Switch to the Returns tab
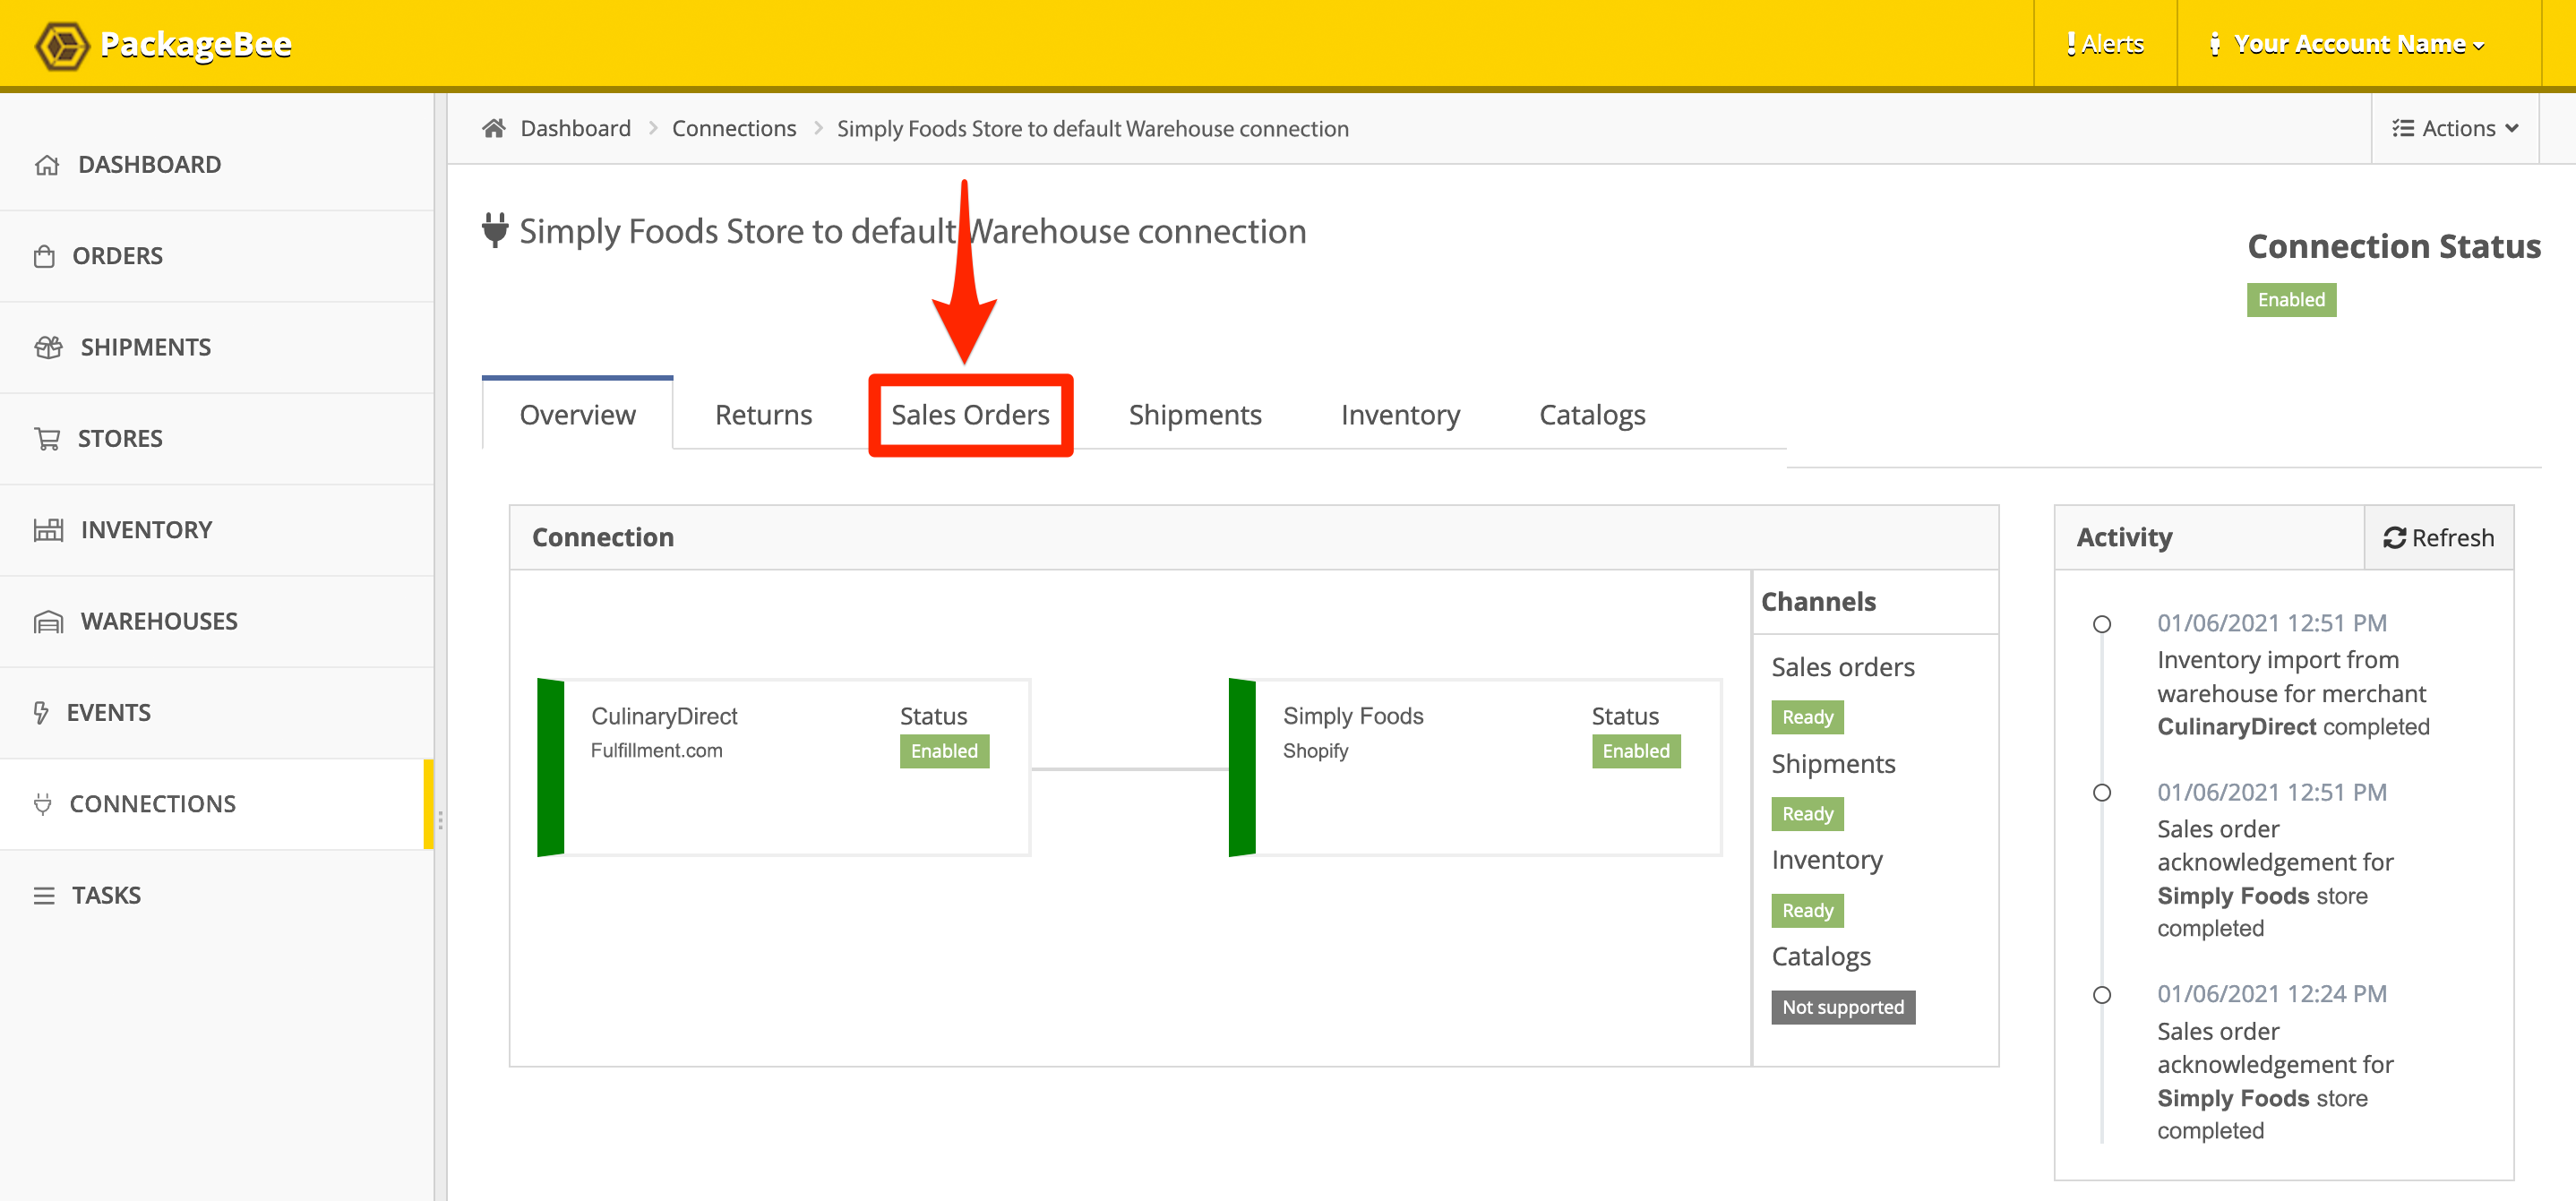 tap(763, 415)
